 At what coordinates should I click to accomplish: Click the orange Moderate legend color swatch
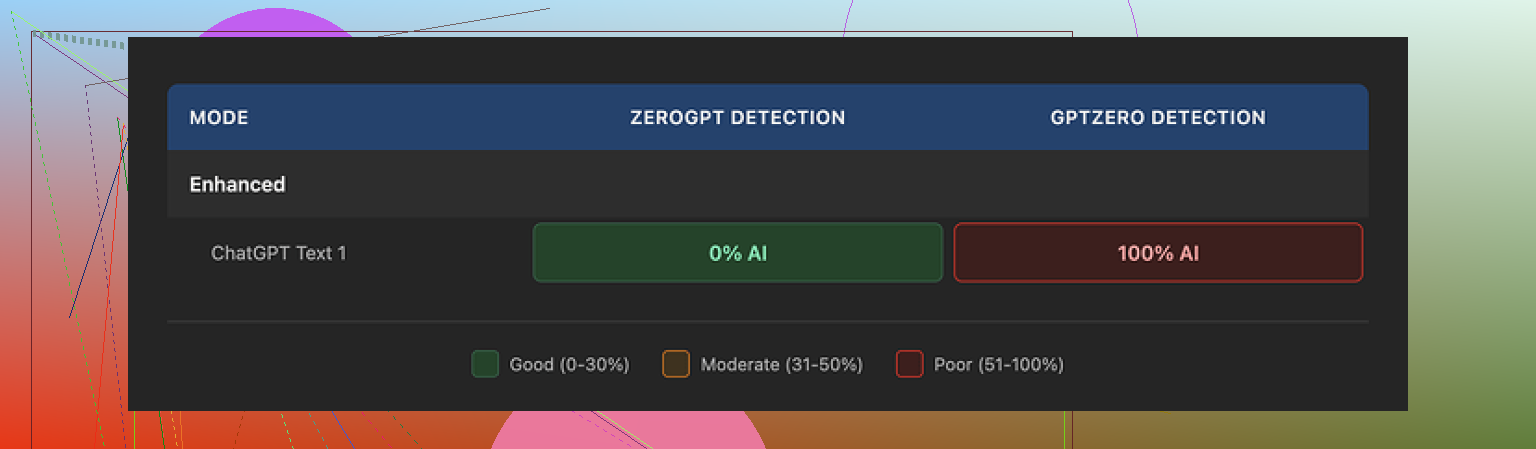coord(676,364)
